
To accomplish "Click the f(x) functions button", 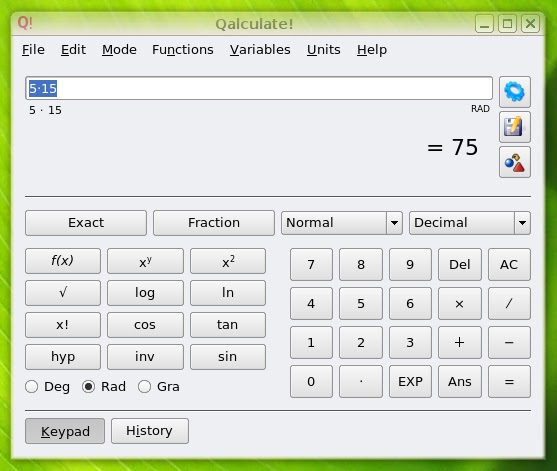I will point(63,261).
